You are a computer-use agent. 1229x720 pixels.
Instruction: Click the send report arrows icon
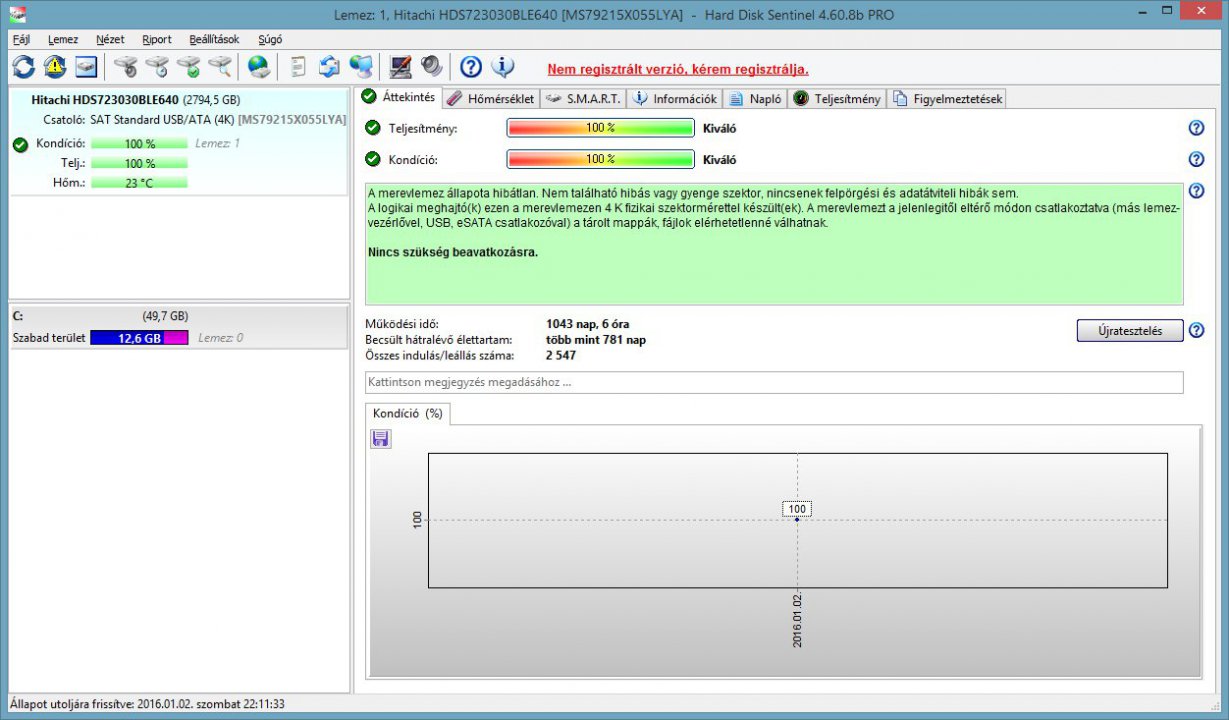[x=329, y=67]
